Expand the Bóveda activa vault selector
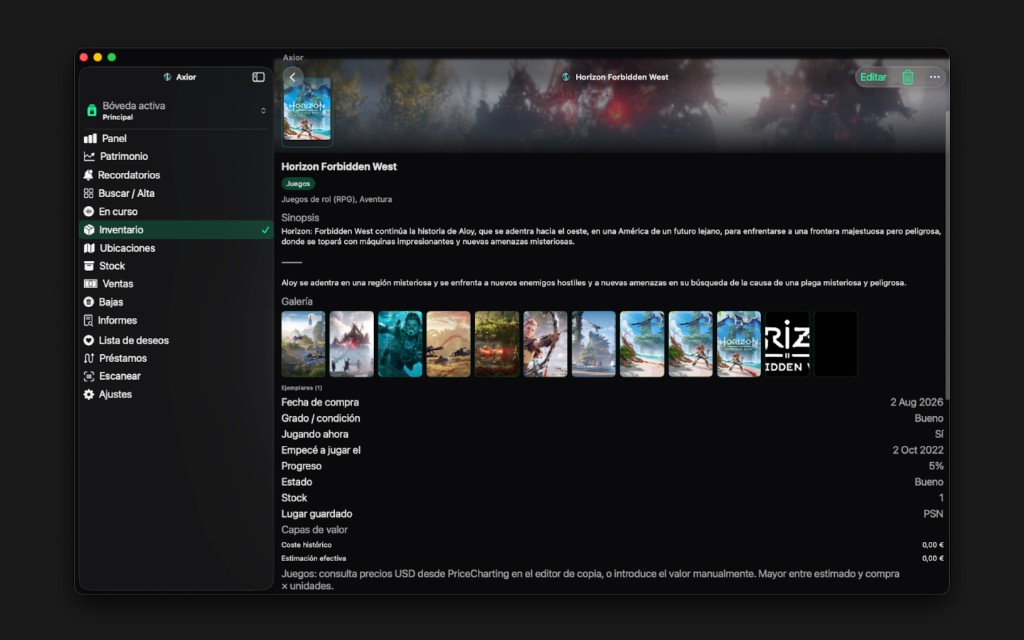This screenshot has height=640, width=1024. [x=176, y=111]
